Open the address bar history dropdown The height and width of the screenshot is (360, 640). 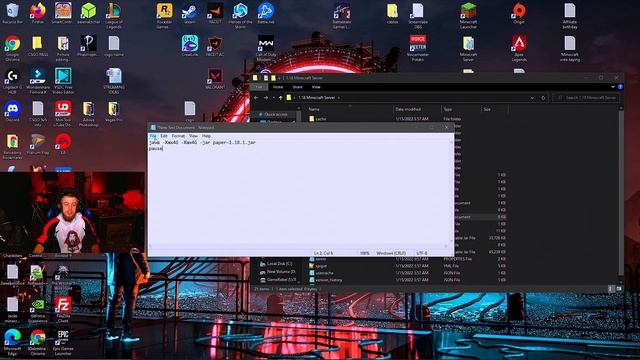click(x=532, y=98)
